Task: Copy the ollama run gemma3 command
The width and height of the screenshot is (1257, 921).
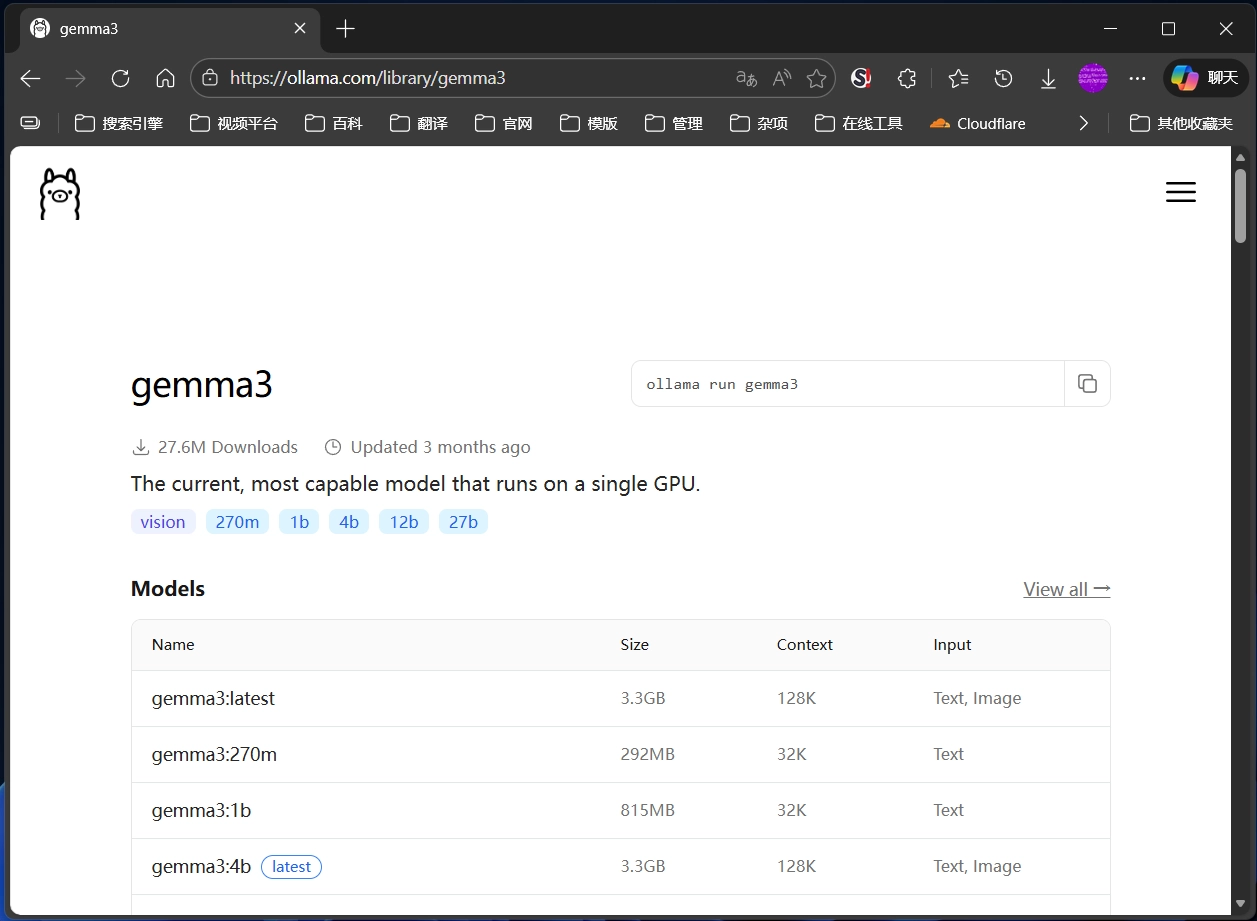Action: [x=1087, y=384]
